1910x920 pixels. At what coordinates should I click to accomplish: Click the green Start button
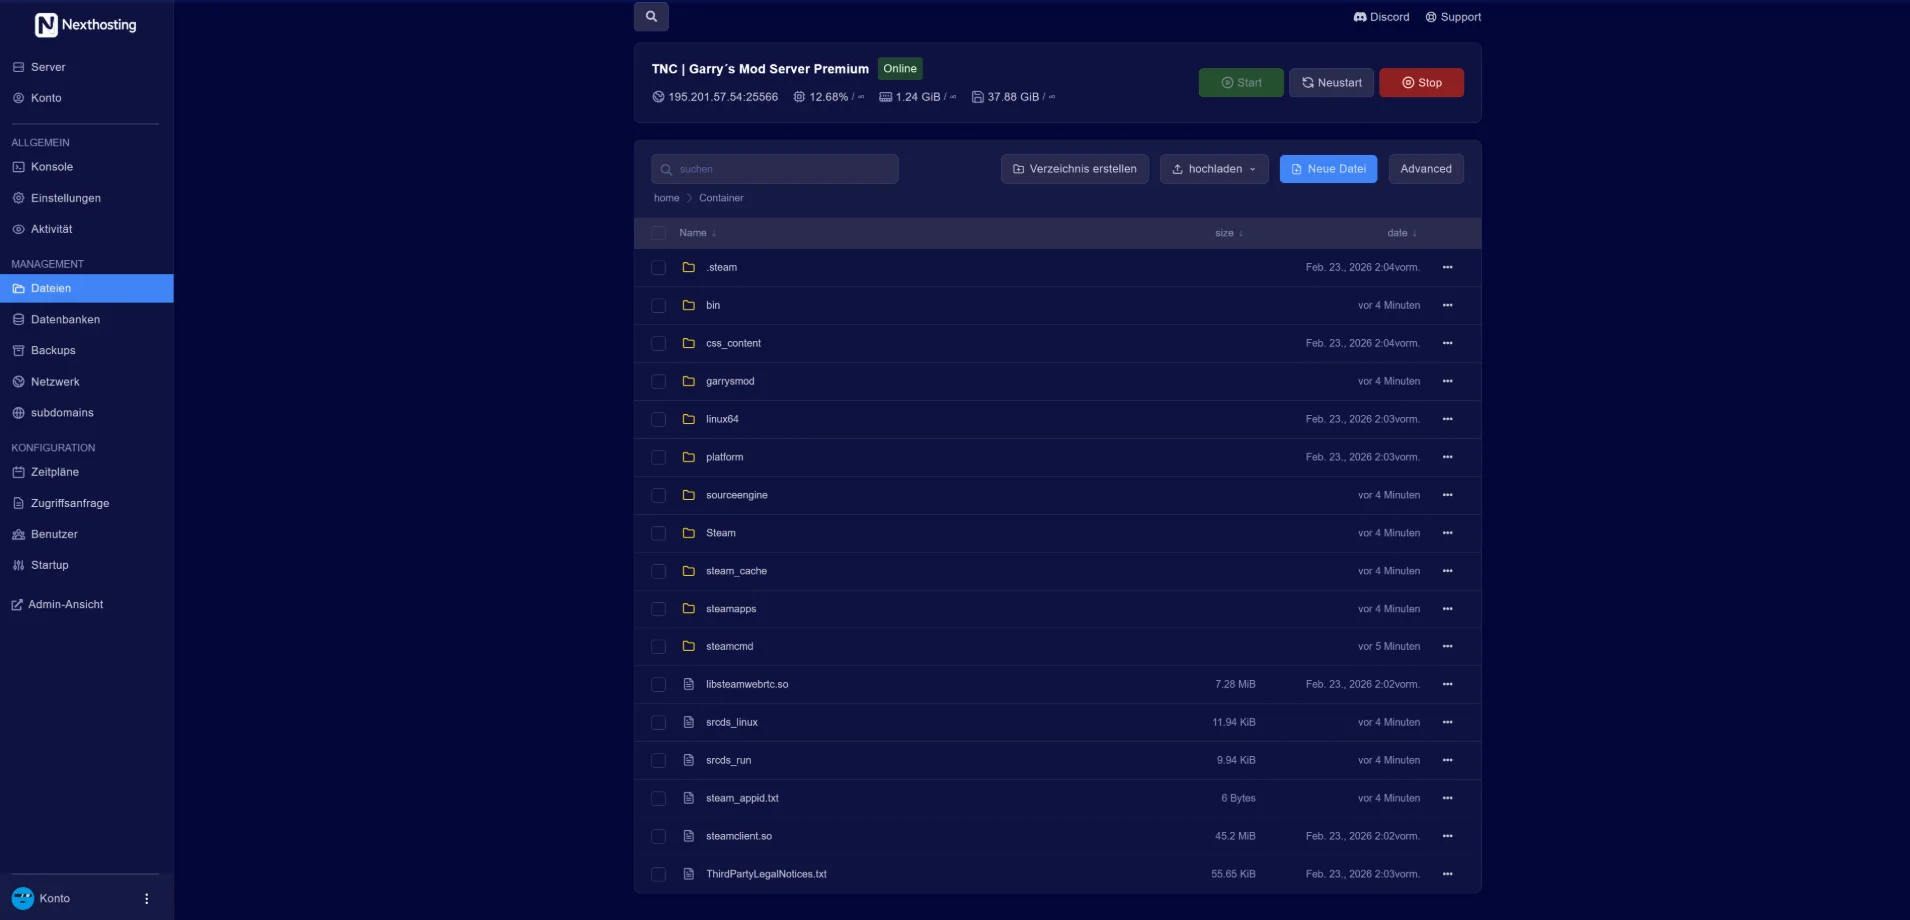[x=1241, y=83]
